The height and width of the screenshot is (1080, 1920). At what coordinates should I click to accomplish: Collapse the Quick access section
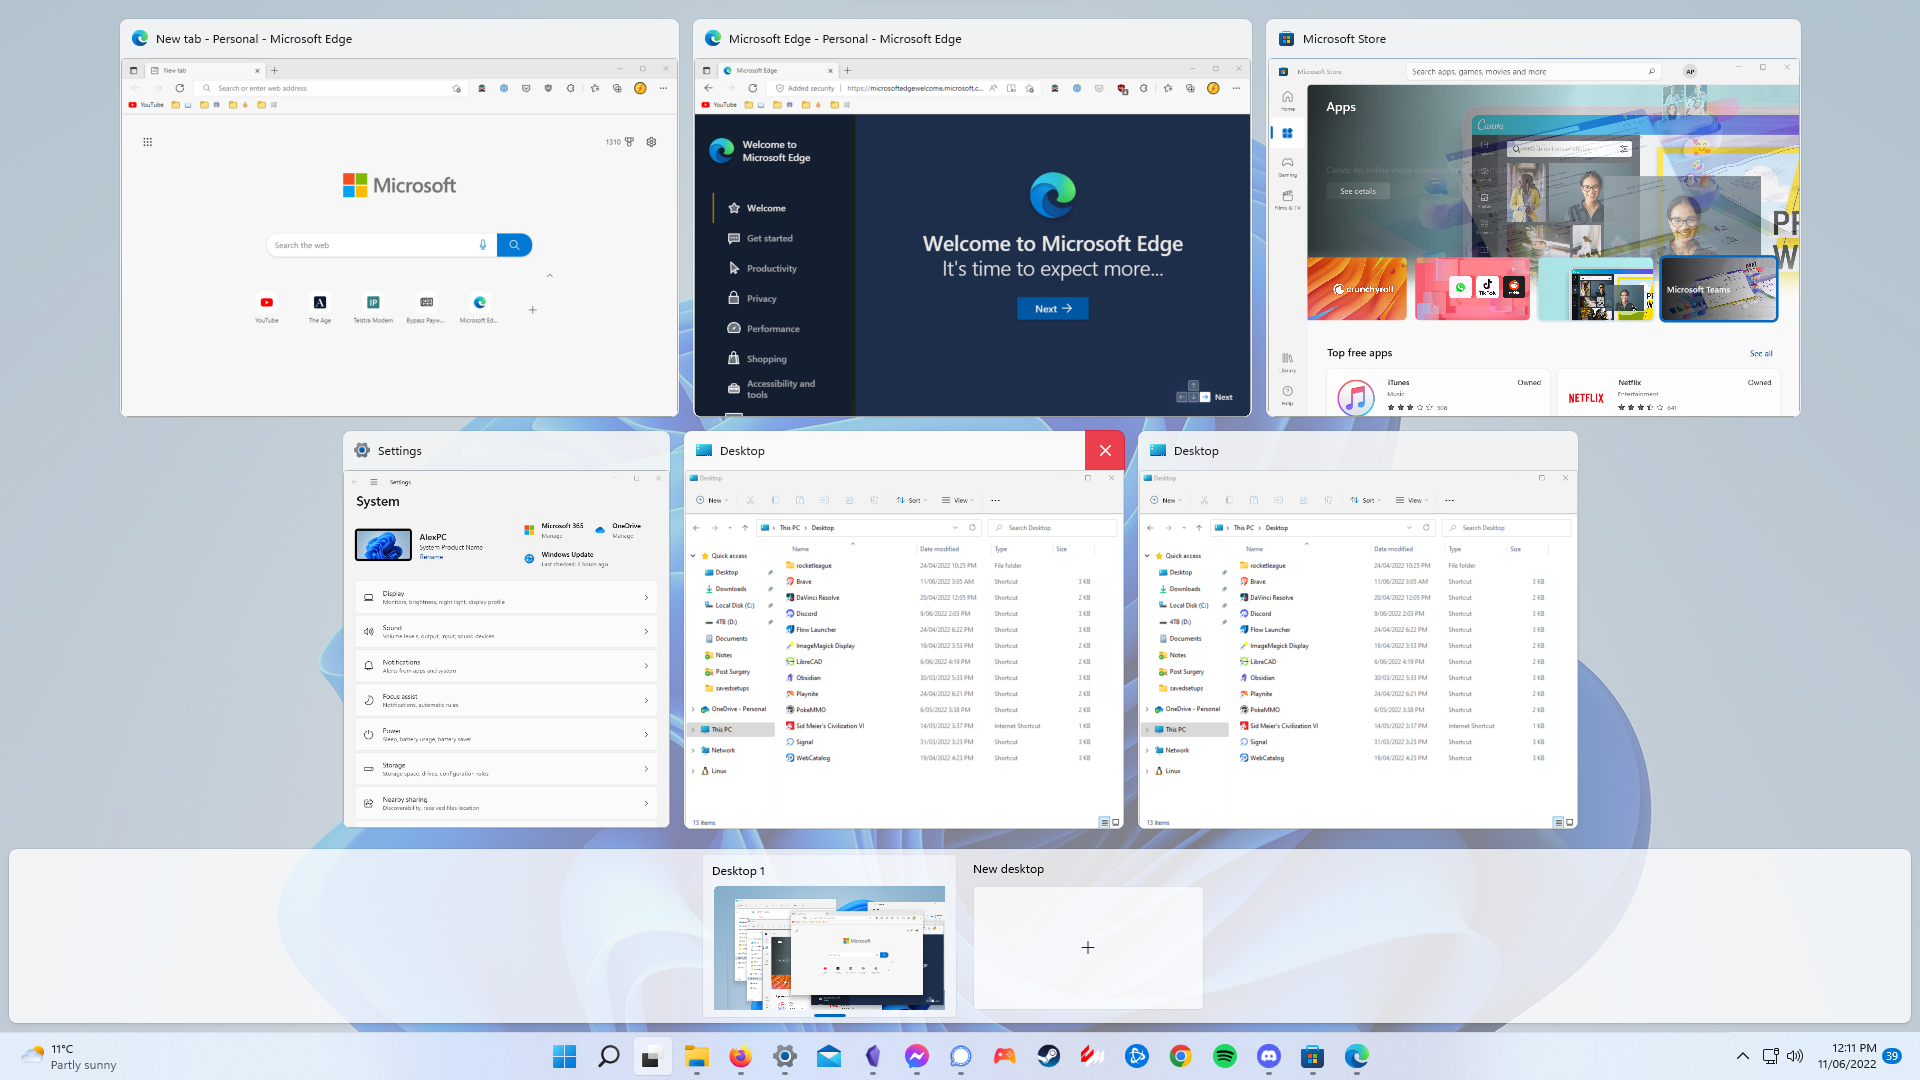(691, 555)
